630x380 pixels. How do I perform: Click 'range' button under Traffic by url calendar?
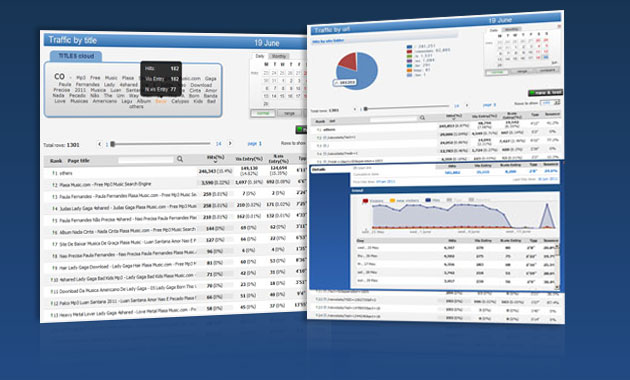522,71
